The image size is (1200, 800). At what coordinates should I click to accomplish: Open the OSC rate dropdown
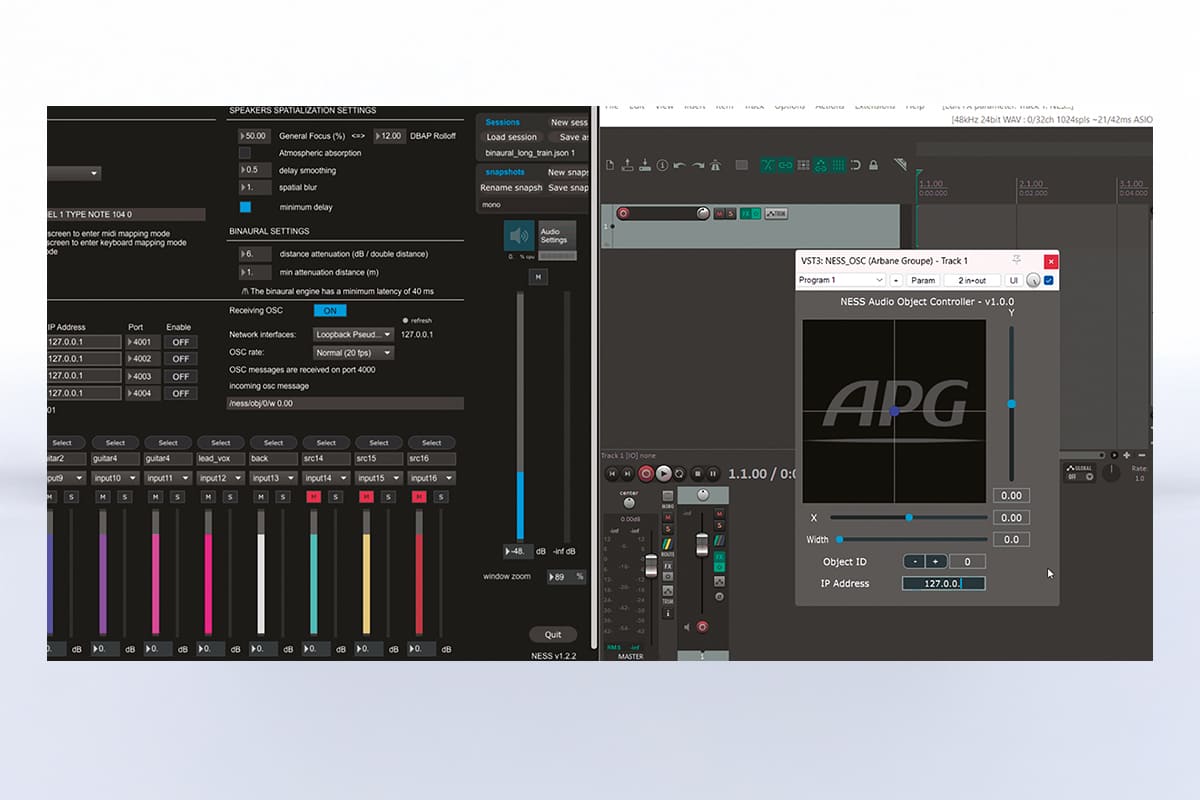(x=353, y=353)
